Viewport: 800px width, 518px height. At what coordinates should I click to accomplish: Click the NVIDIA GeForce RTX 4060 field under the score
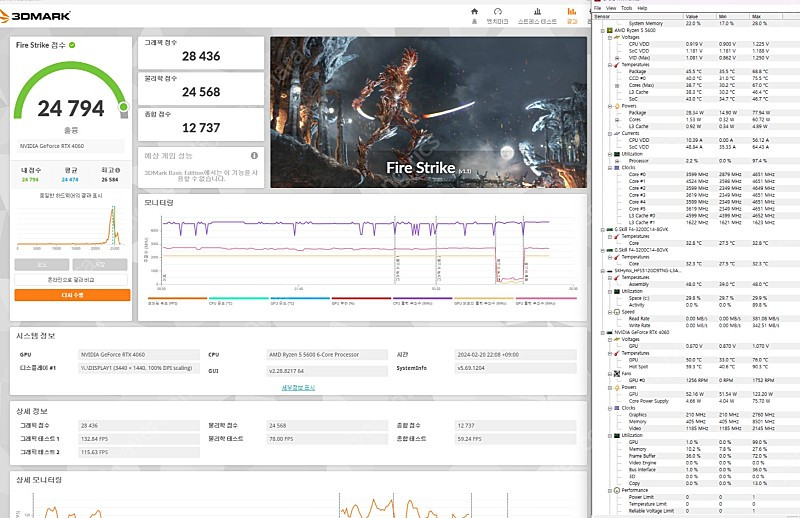(71, 146)
